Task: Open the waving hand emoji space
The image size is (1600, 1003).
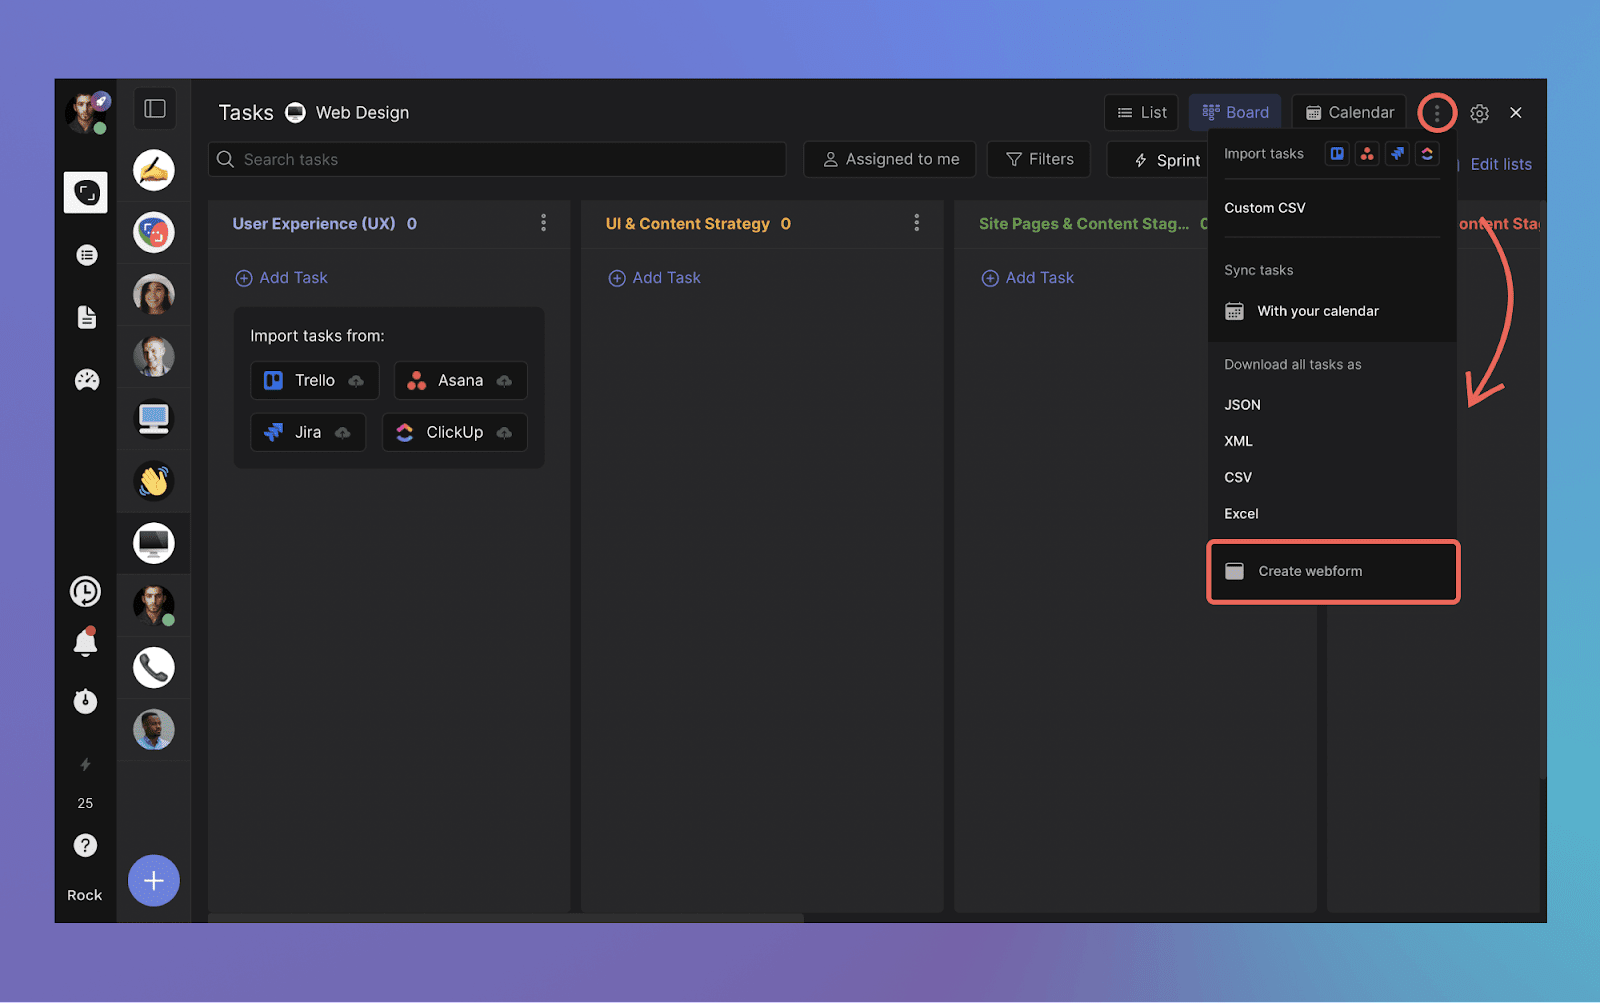Action: point(154,481)
